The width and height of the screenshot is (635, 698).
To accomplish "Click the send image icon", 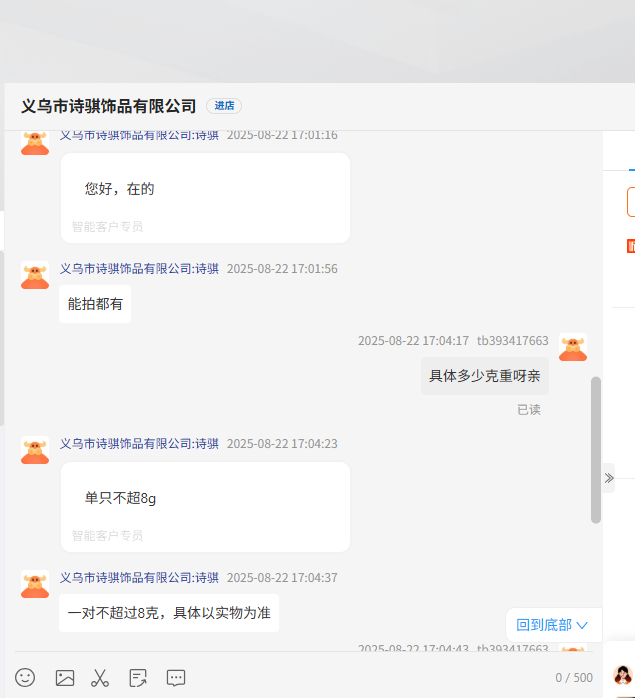I will [x=65, y=677].
